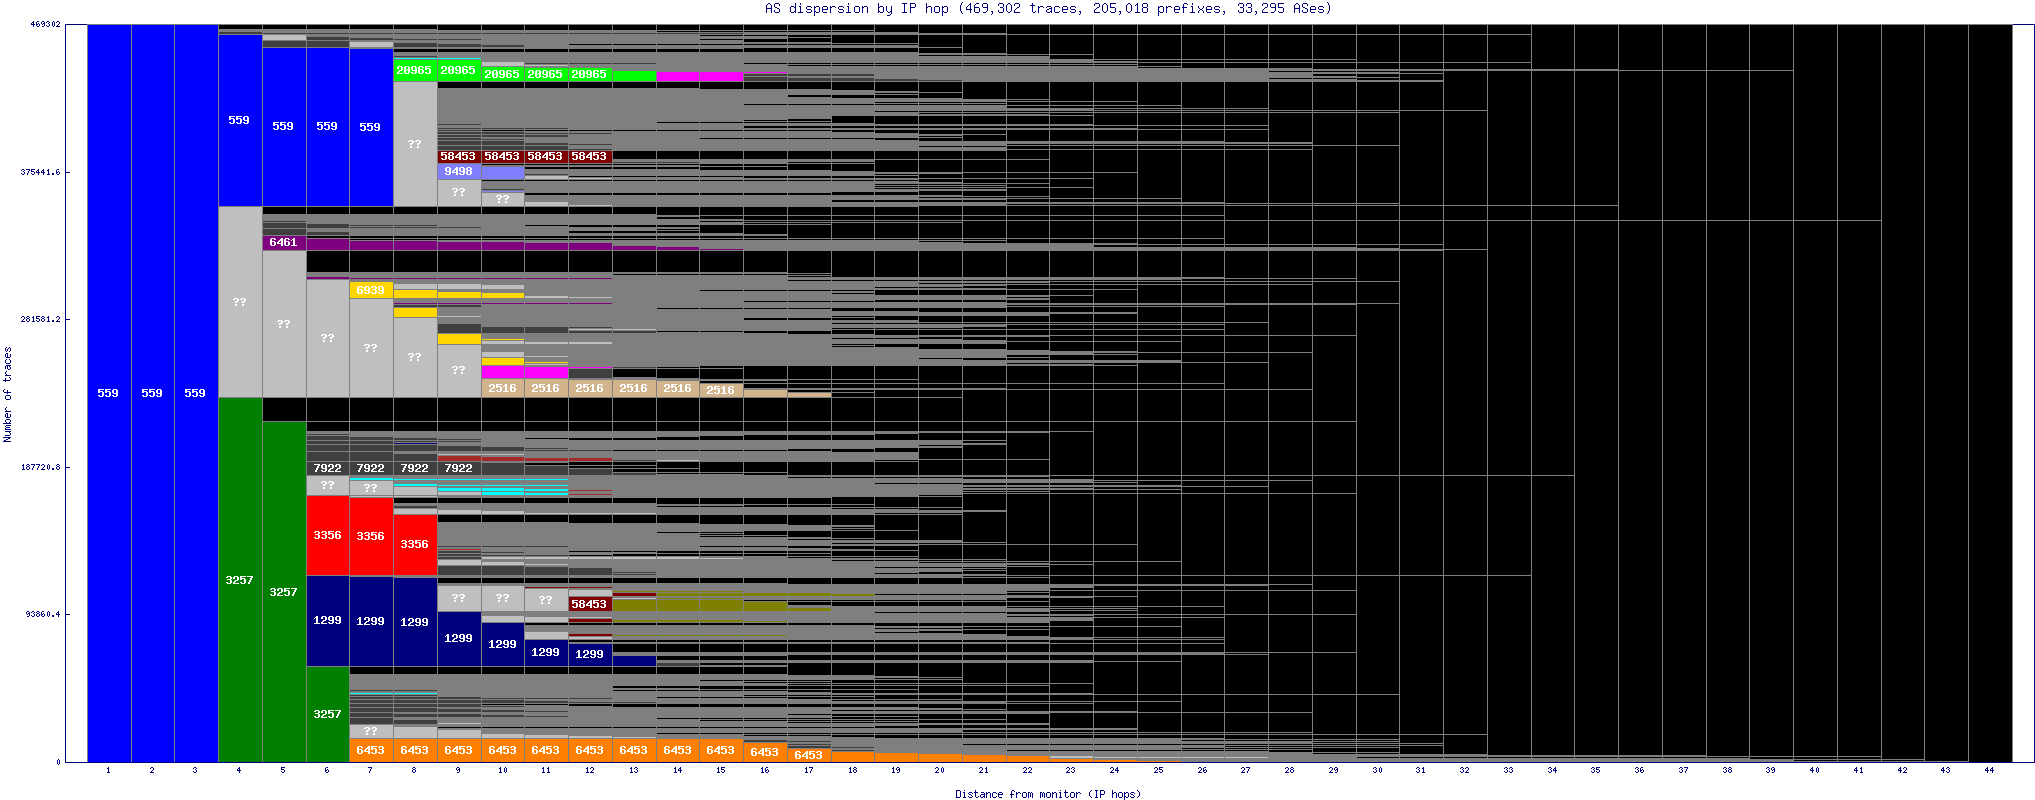Click the x-axis tick label 20
Image resolution: width=2035 pixels, height=800 pixels.
pos(939,770)
